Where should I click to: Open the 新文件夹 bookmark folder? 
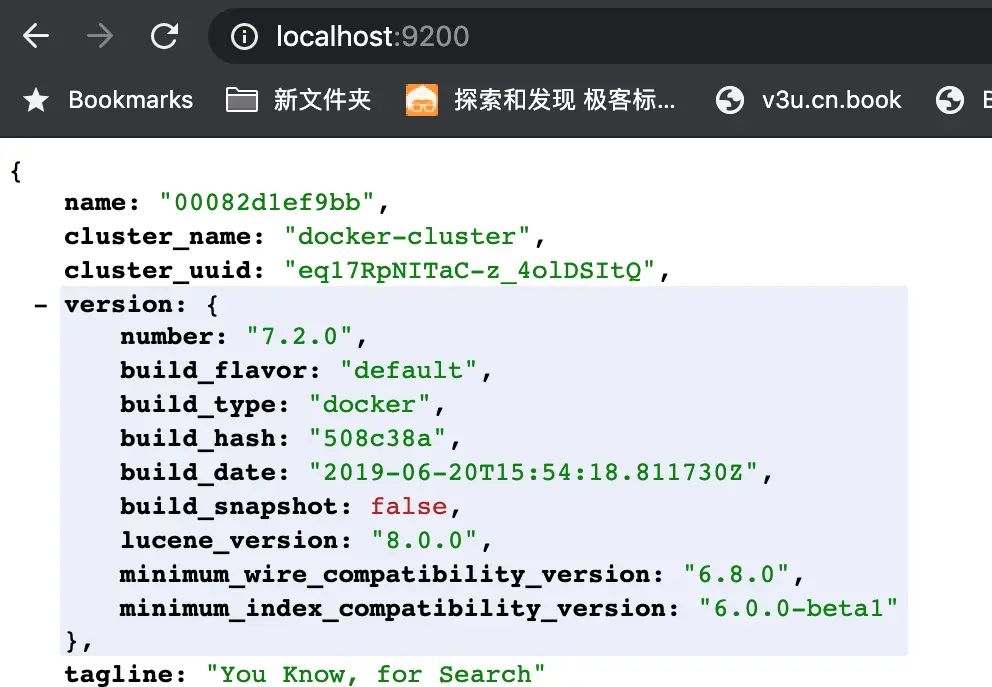(299, 100)
